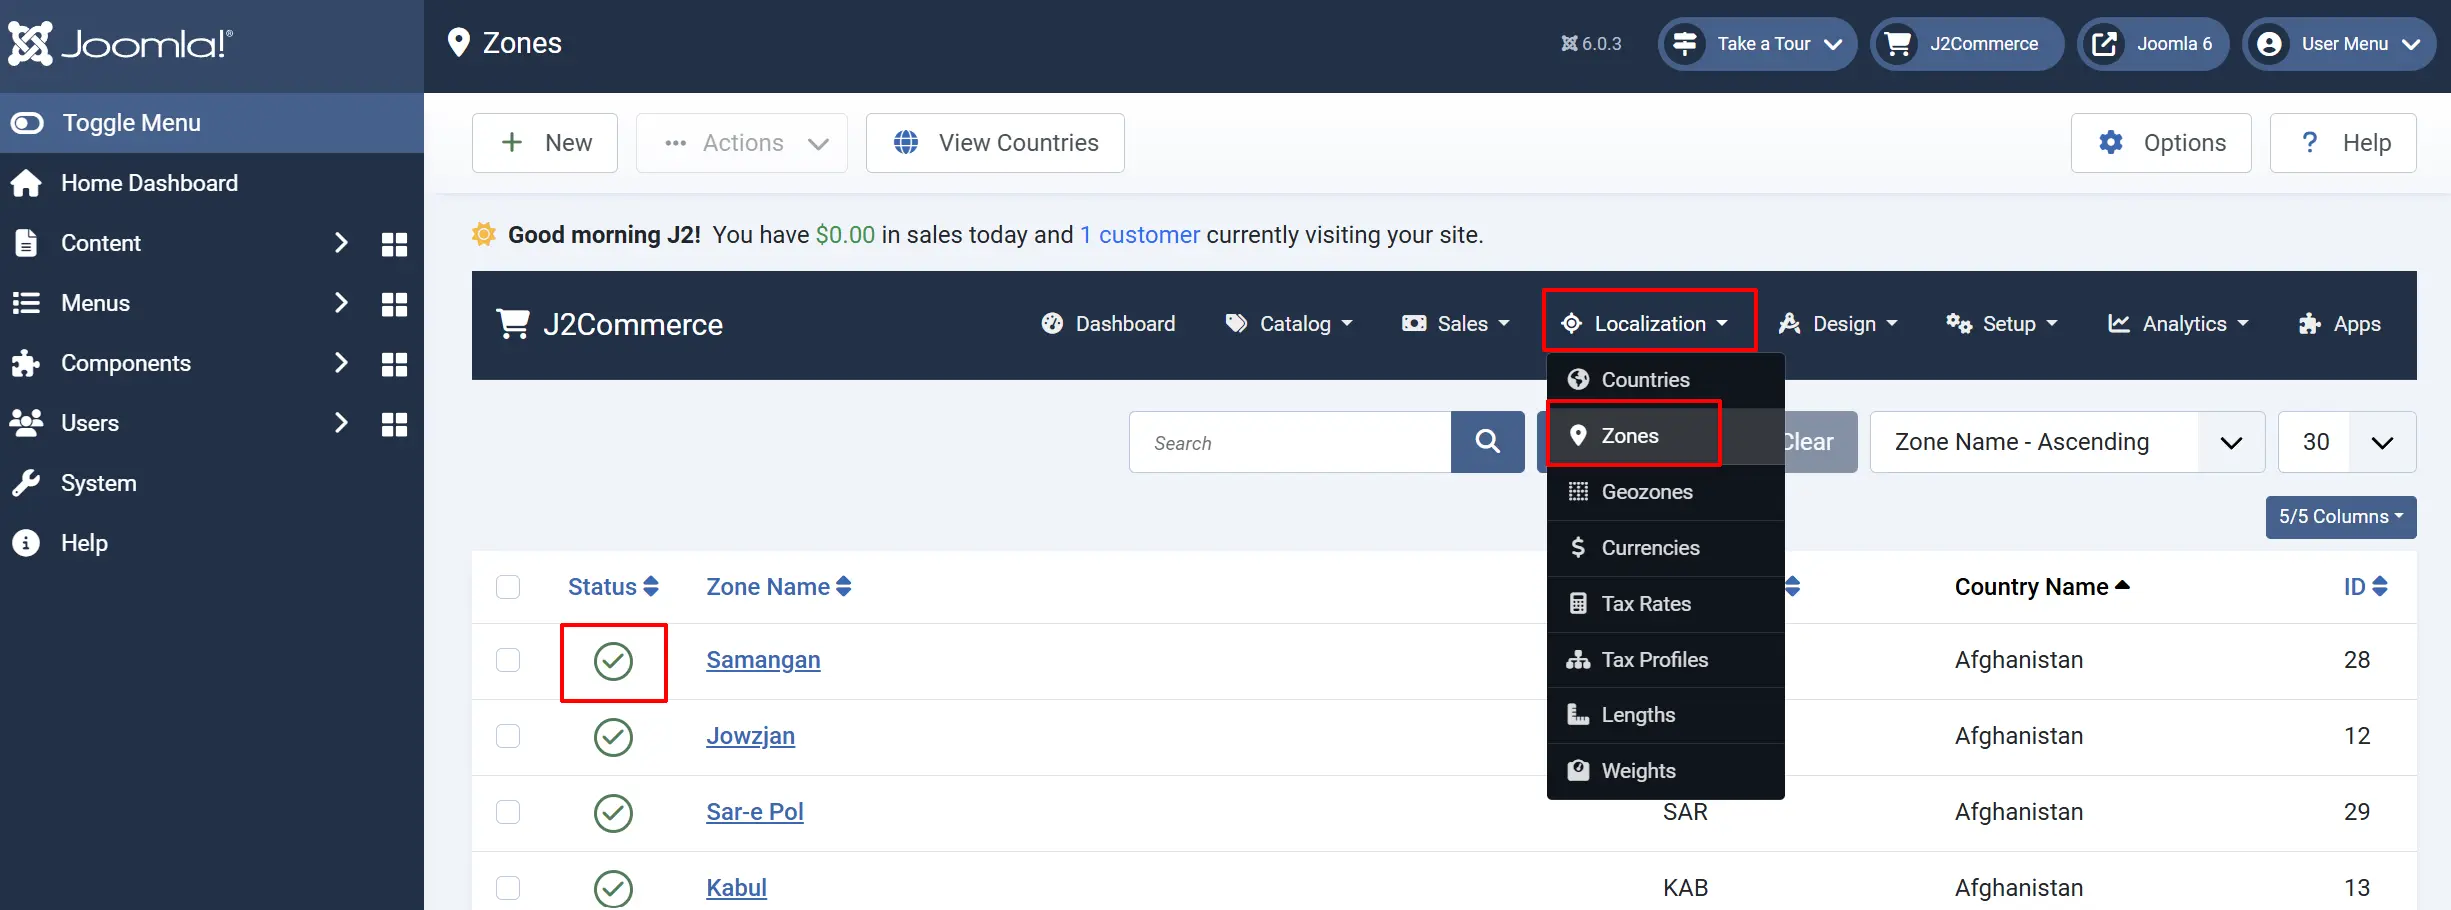Image resolution: width=2451 pixels, height=910 pixels.
Task: Expand the Catalog menu
Action: [x=1289, y=324]
